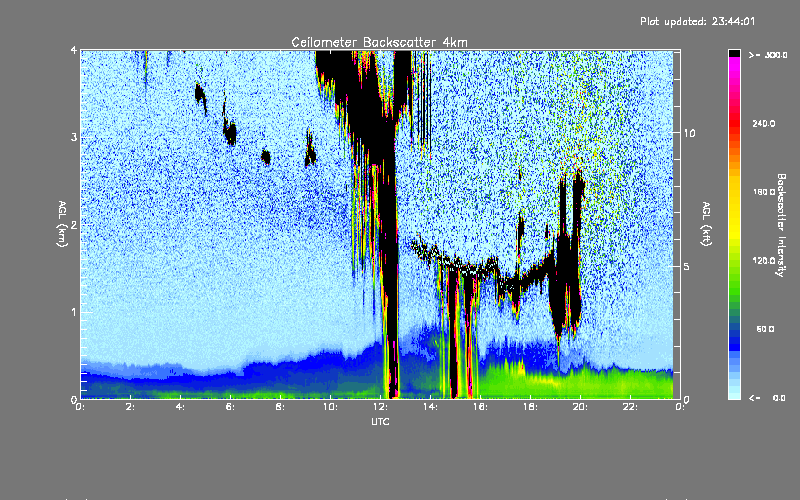The width and height of the screenshot is (800, 500).
Task: Click the 2 tick on the km axis
Action: click(74, 225)
